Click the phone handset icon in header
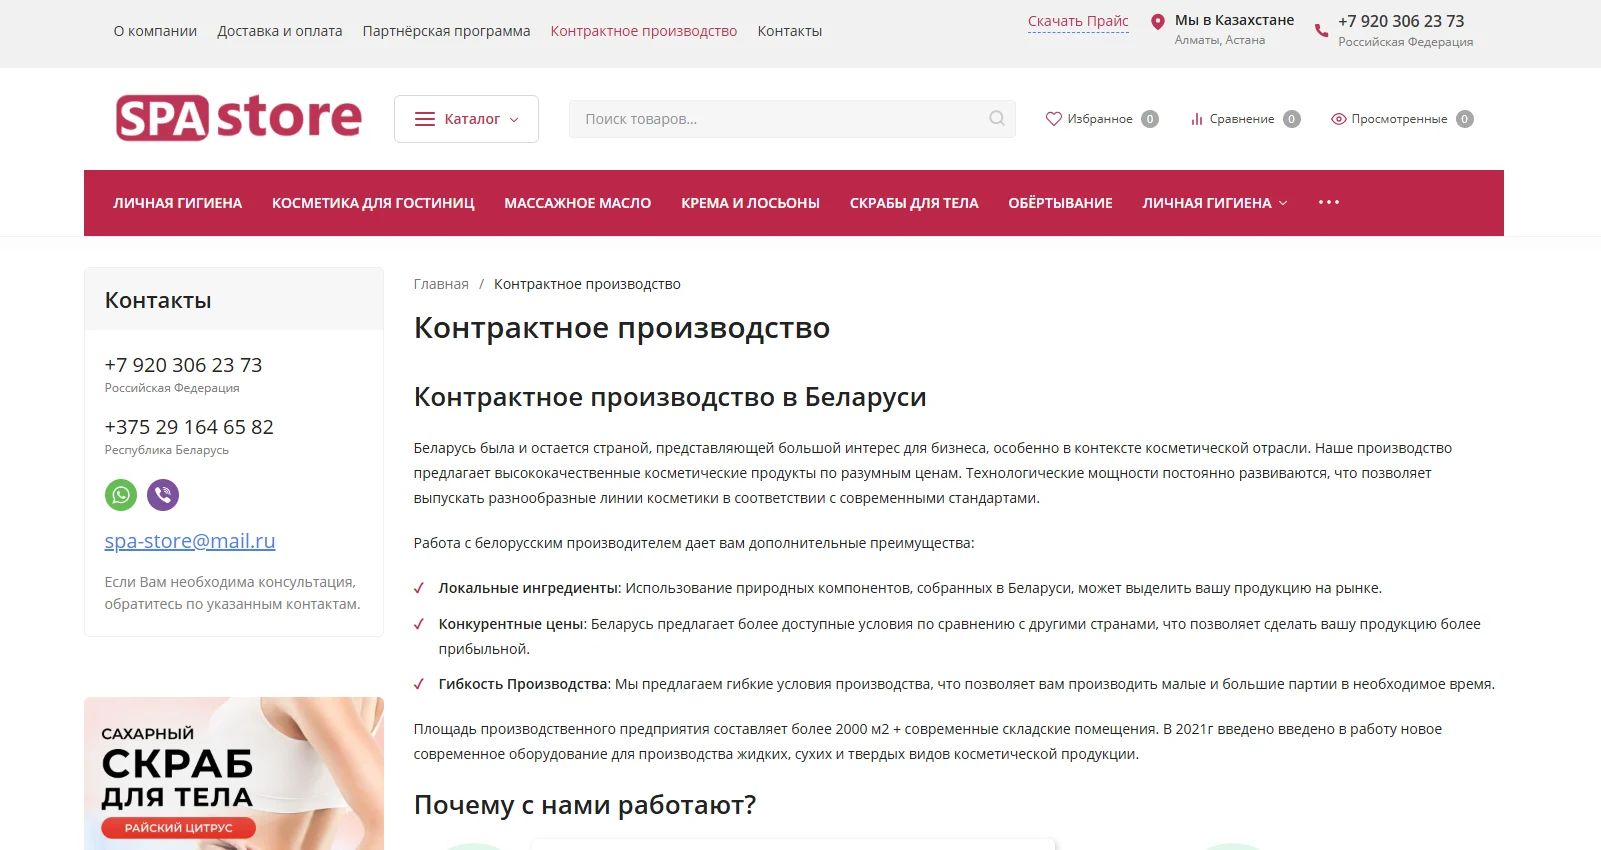Viewport: 1601px width, 850px height. pyautogui.click(x=1322, y=31)
